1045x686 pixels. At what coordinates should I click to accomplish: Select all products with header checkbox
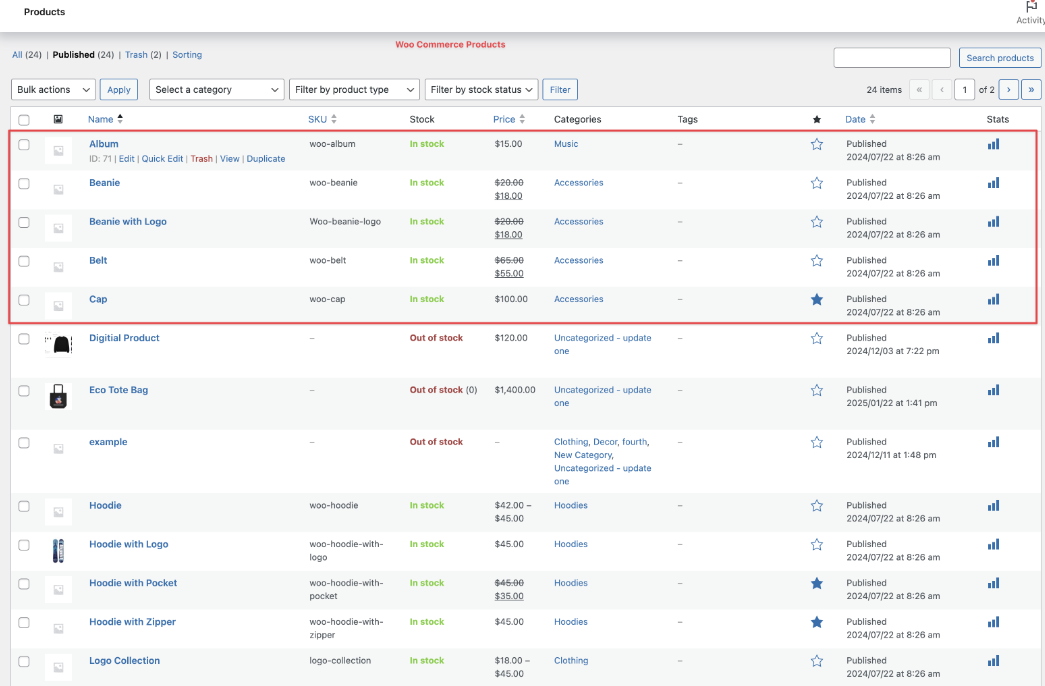click(x=24, y=120)
